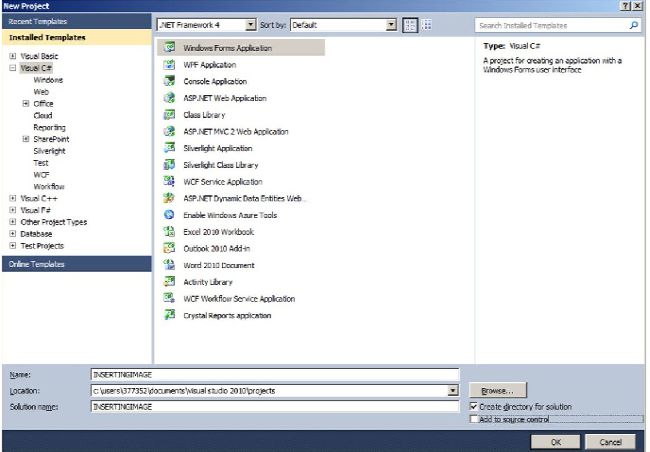This screenshot has width=650, height=452.
Task: Click the Name input field
Action: pos(275,374)
